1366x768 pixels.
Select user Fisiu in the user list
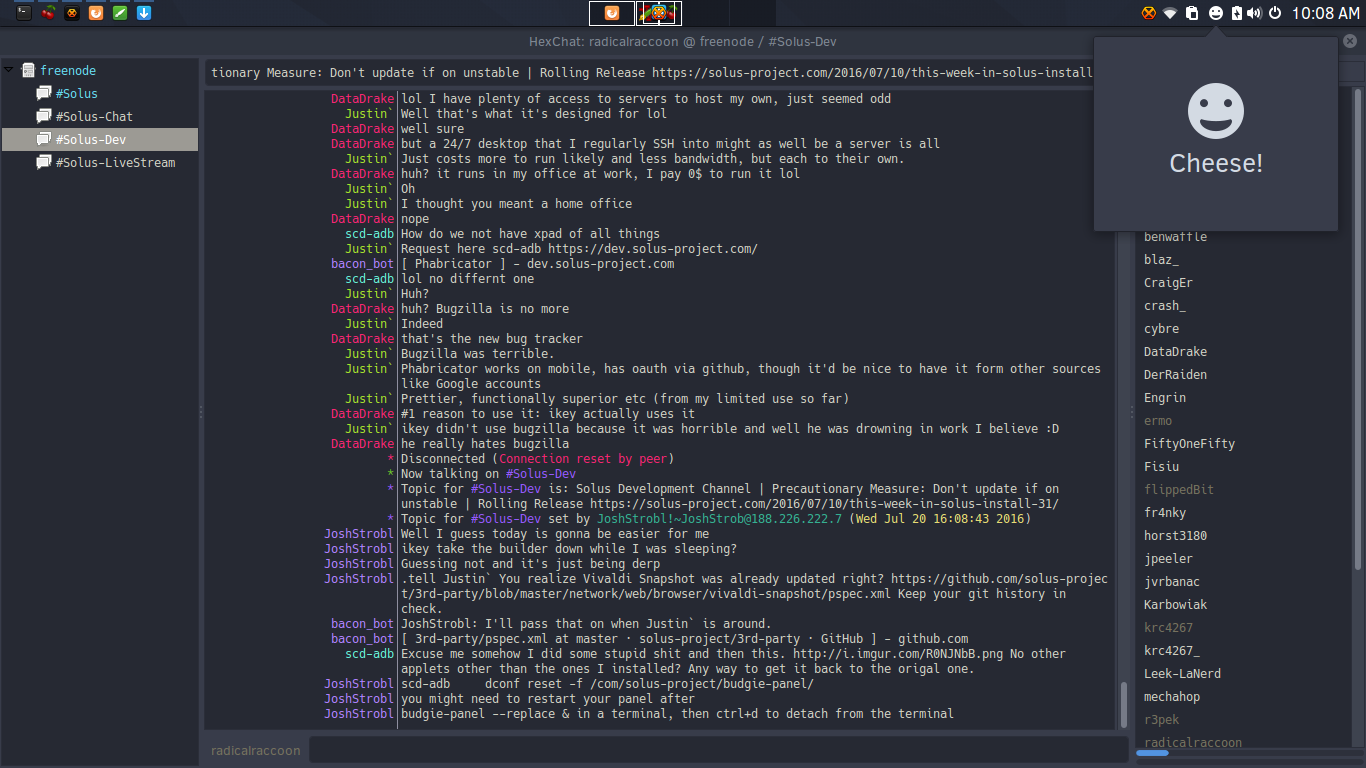[x=1162, y=467]
